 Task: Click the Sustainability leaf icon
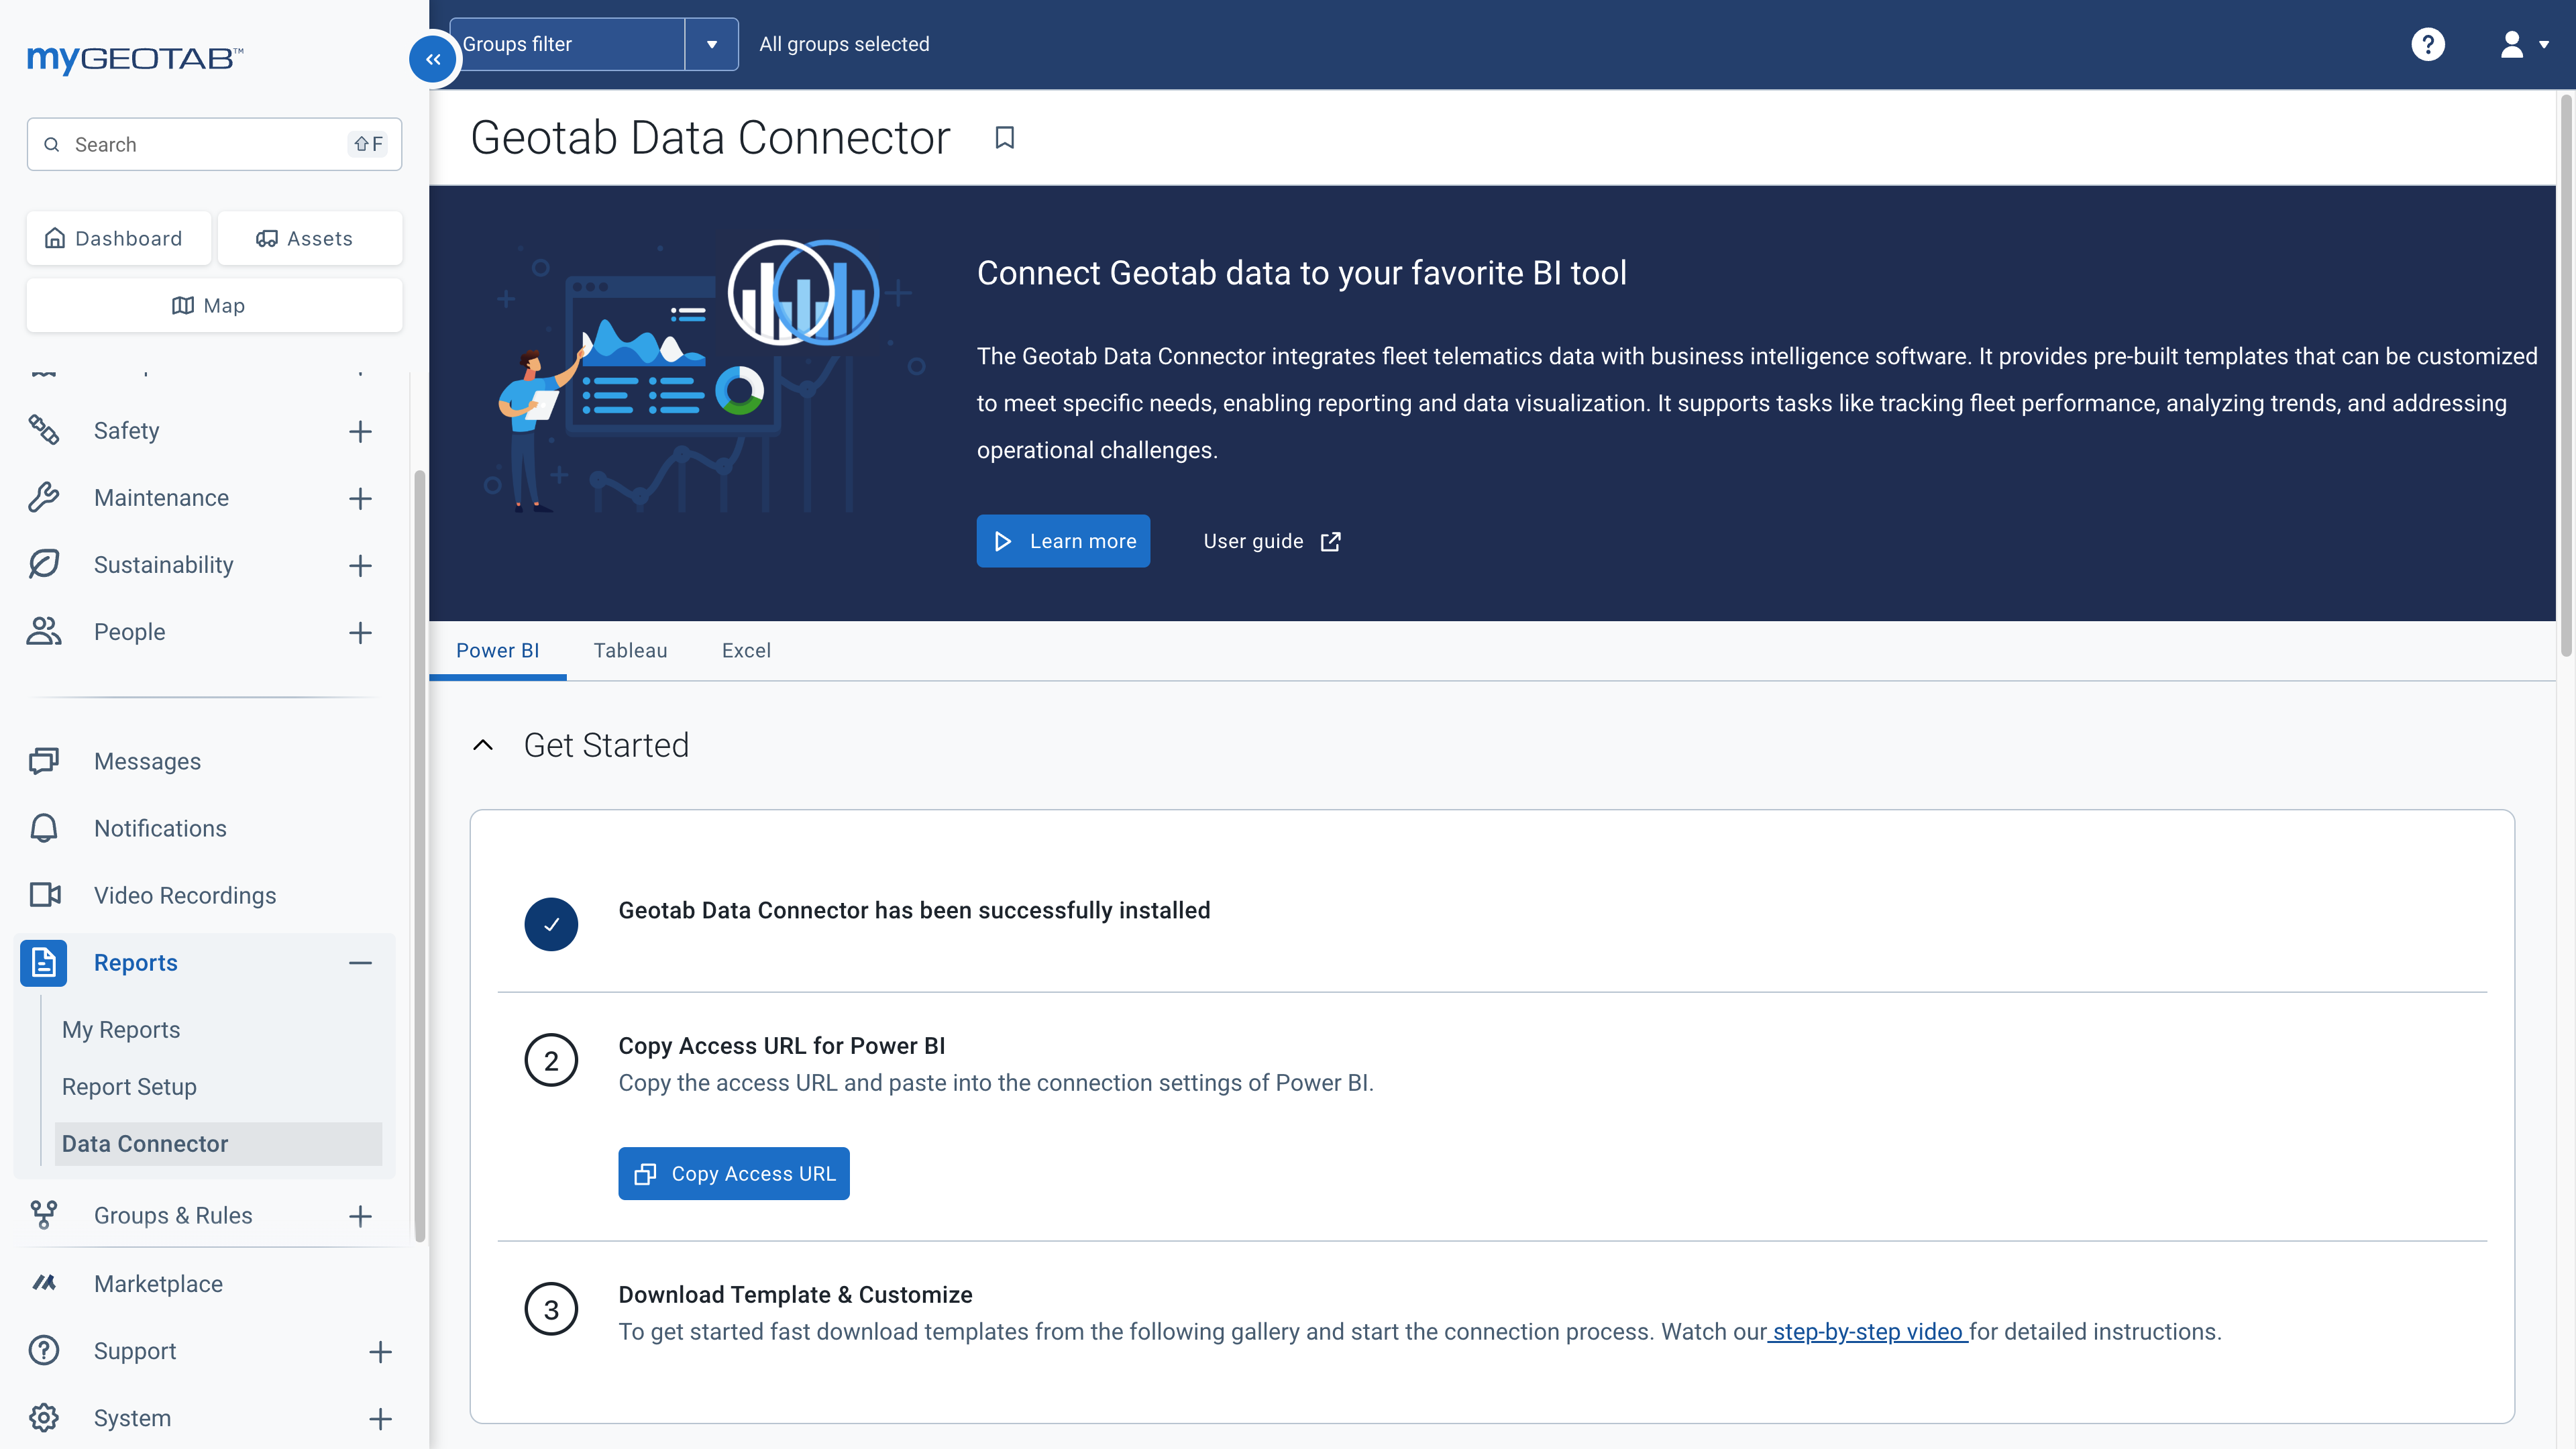pos(44,564)
